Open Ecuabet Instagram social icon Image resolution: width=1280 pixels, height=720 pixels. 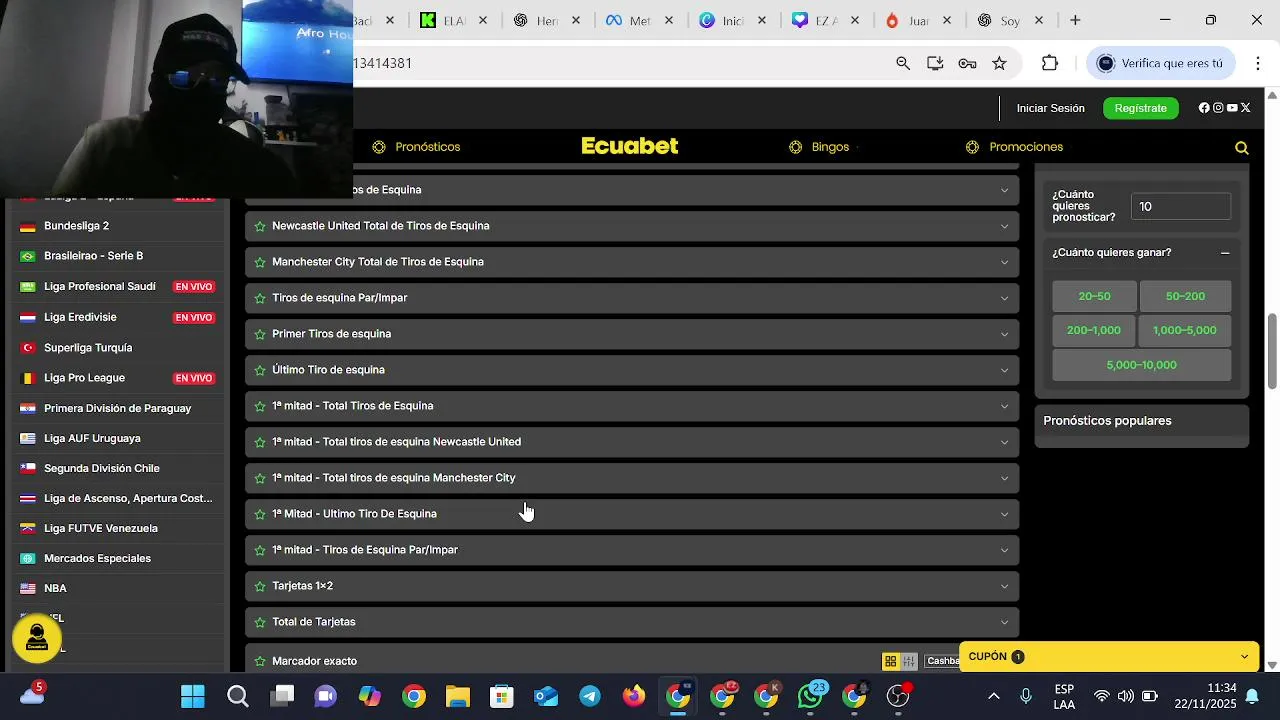(x=1218, y=108)
